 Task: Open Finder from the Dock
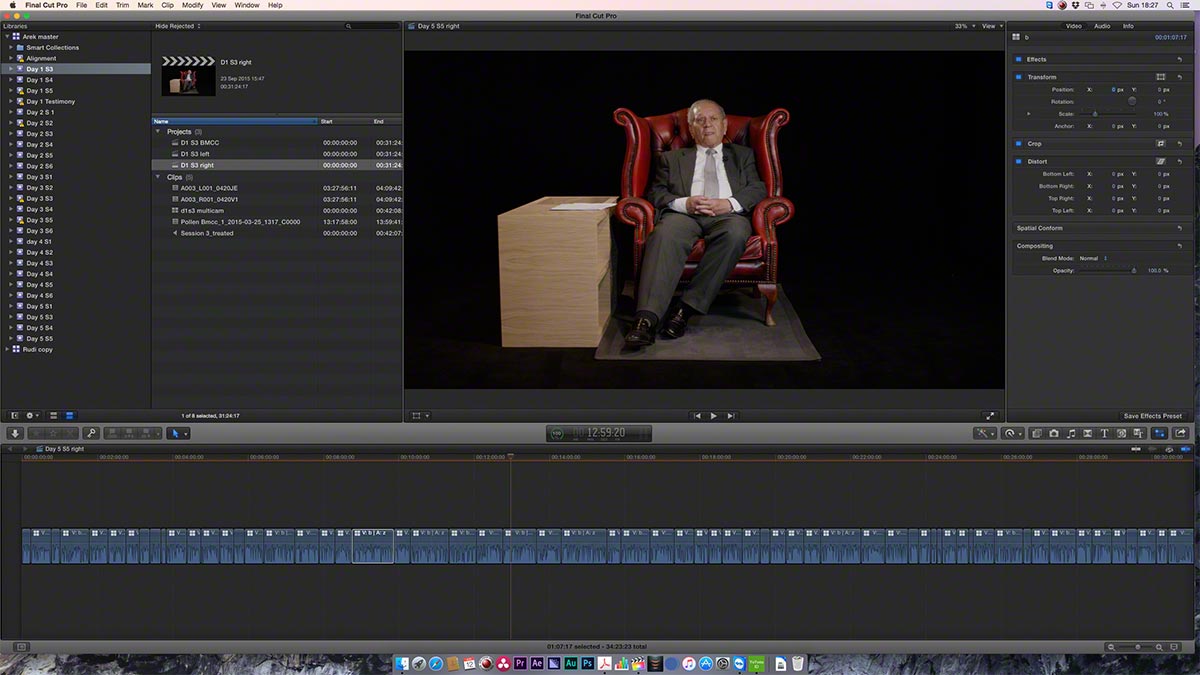point(403,663)
